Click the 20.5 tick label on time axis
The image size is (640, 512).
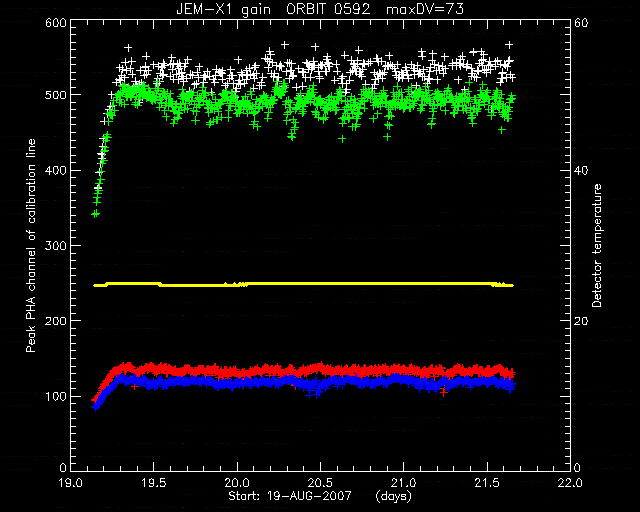pos(320,483)
